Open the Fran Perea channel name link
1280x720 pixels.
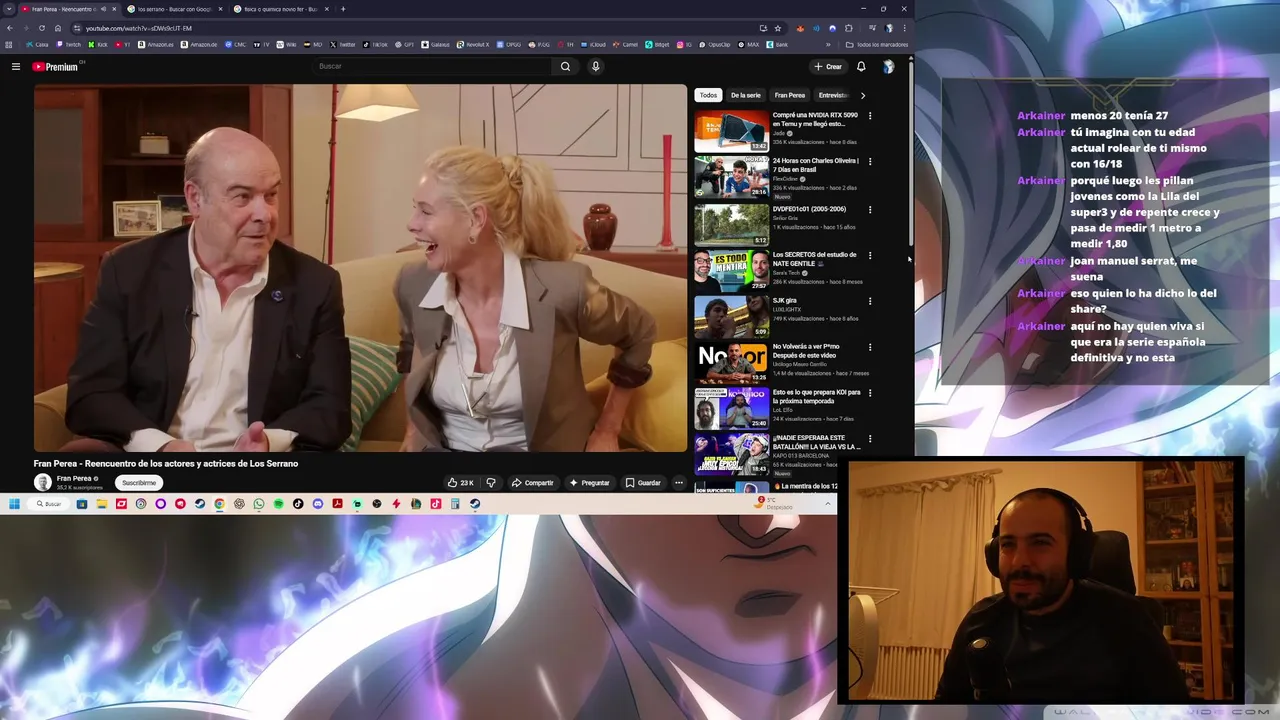click(74, 478)
